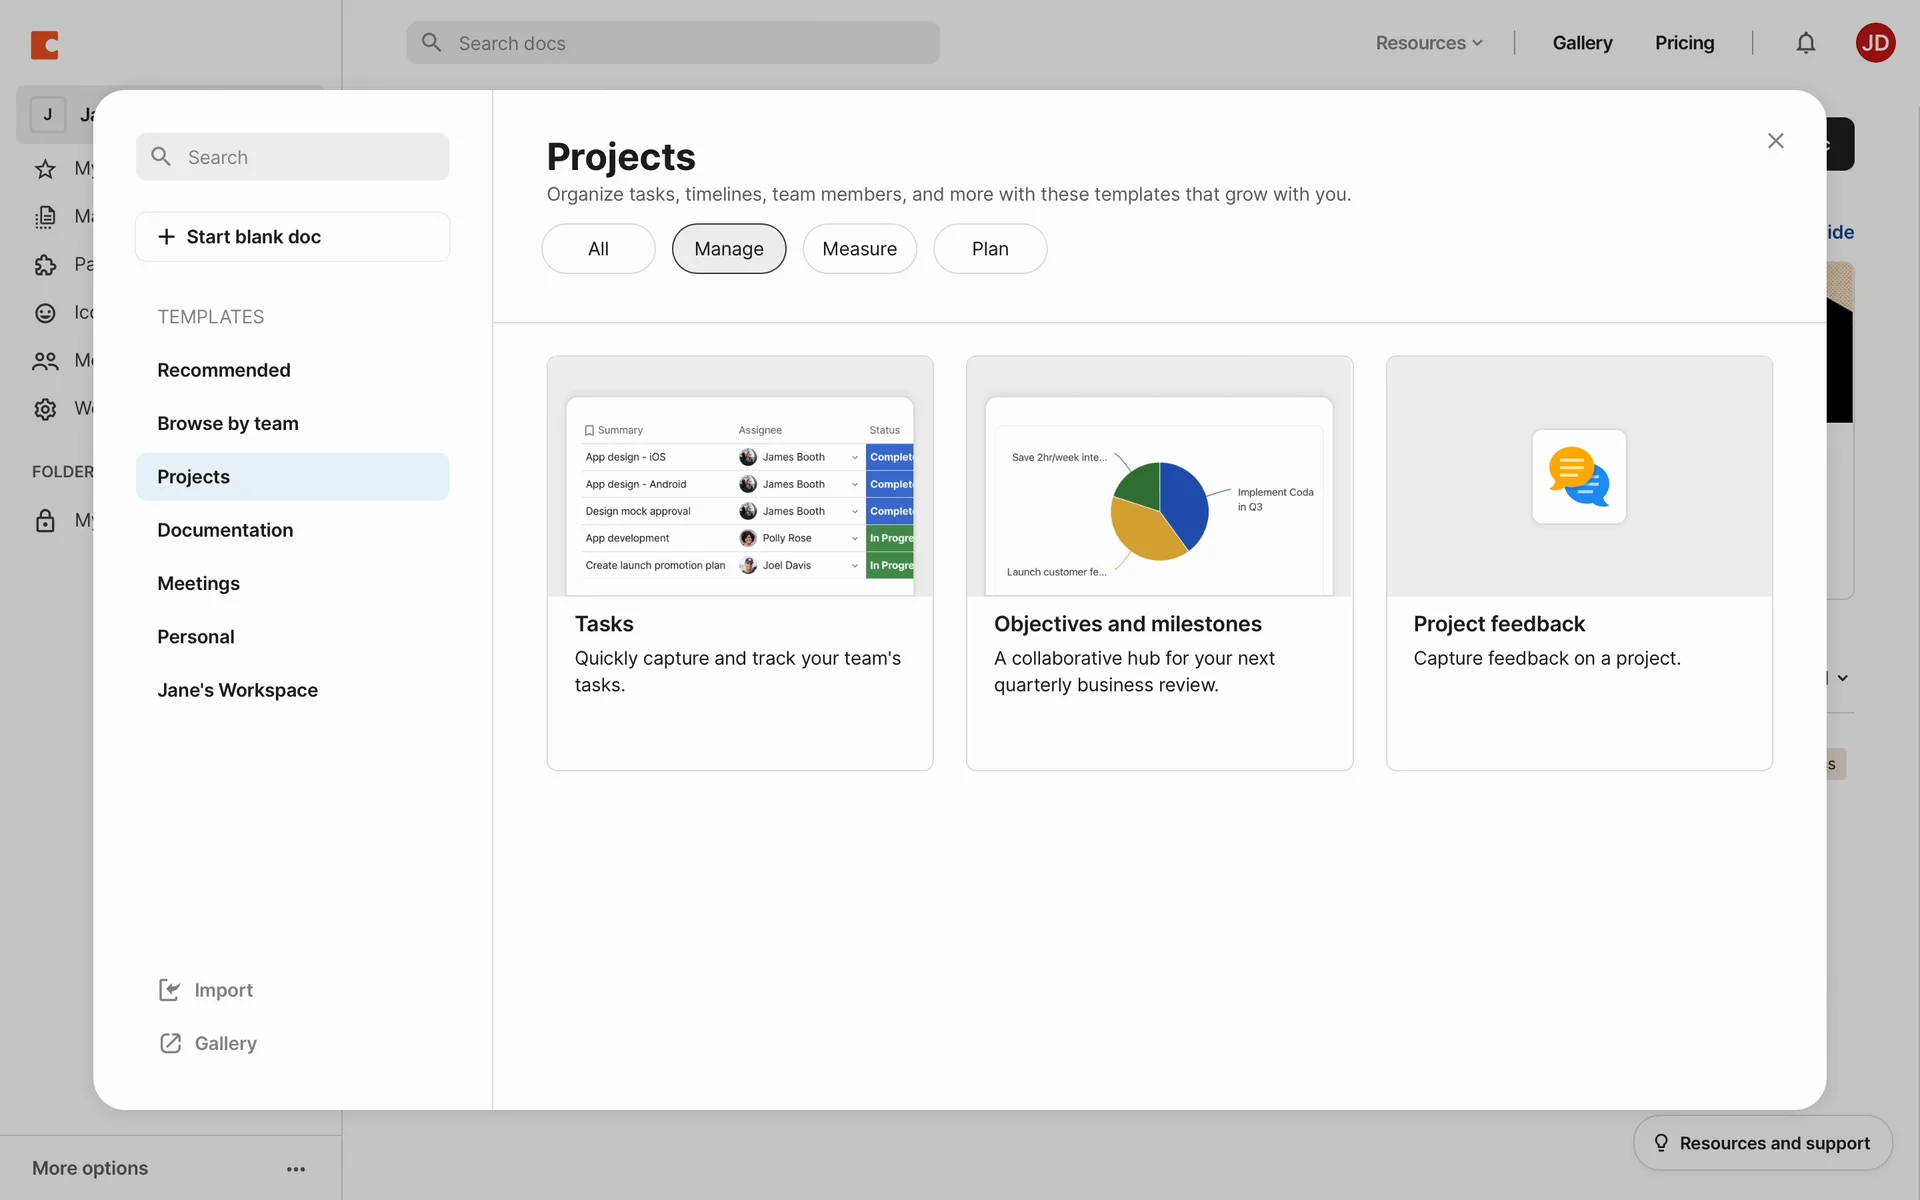1920x1200 pixels.
Task: Click the star icon in sidebar
Action: pyautogui.click(x=45, y=169)
